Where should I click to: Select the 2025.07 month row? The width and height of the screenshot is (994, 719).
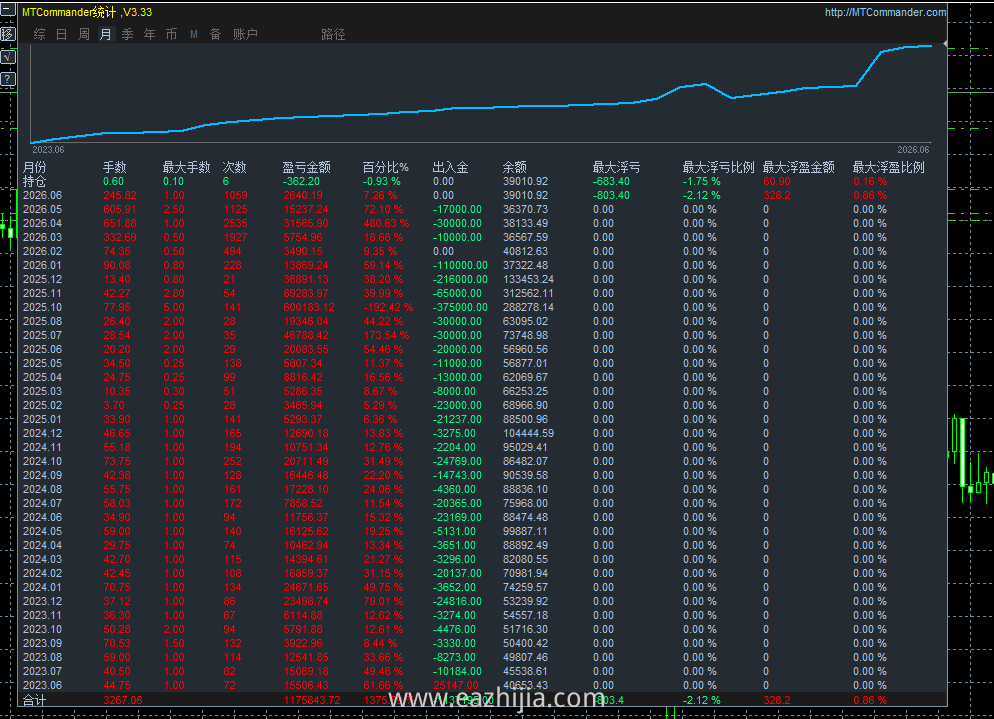click(42, 335)
